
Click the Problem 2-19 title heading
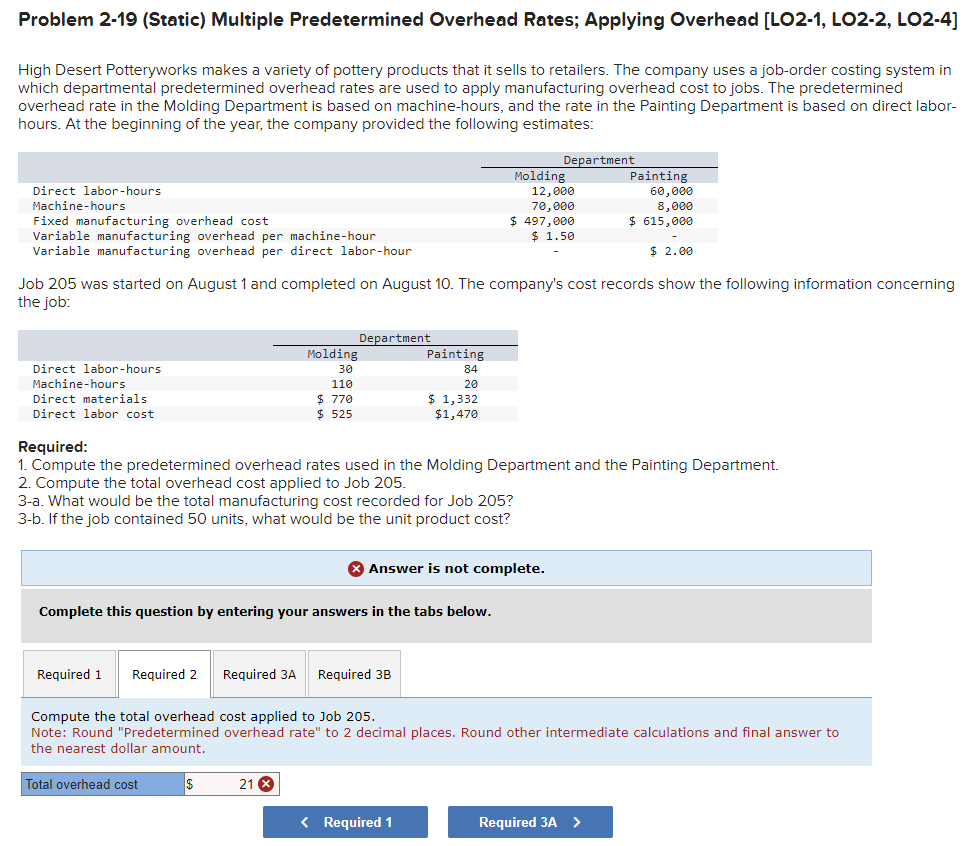pos(489,18)
